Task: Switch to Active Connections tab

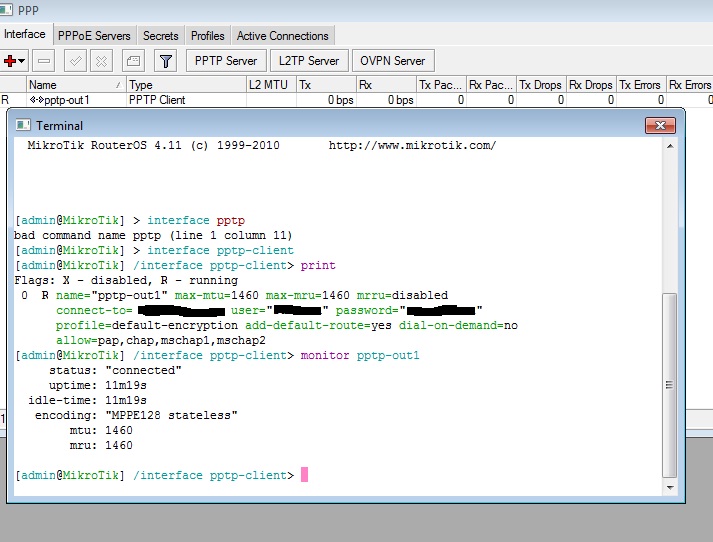Action: [282, 35]
